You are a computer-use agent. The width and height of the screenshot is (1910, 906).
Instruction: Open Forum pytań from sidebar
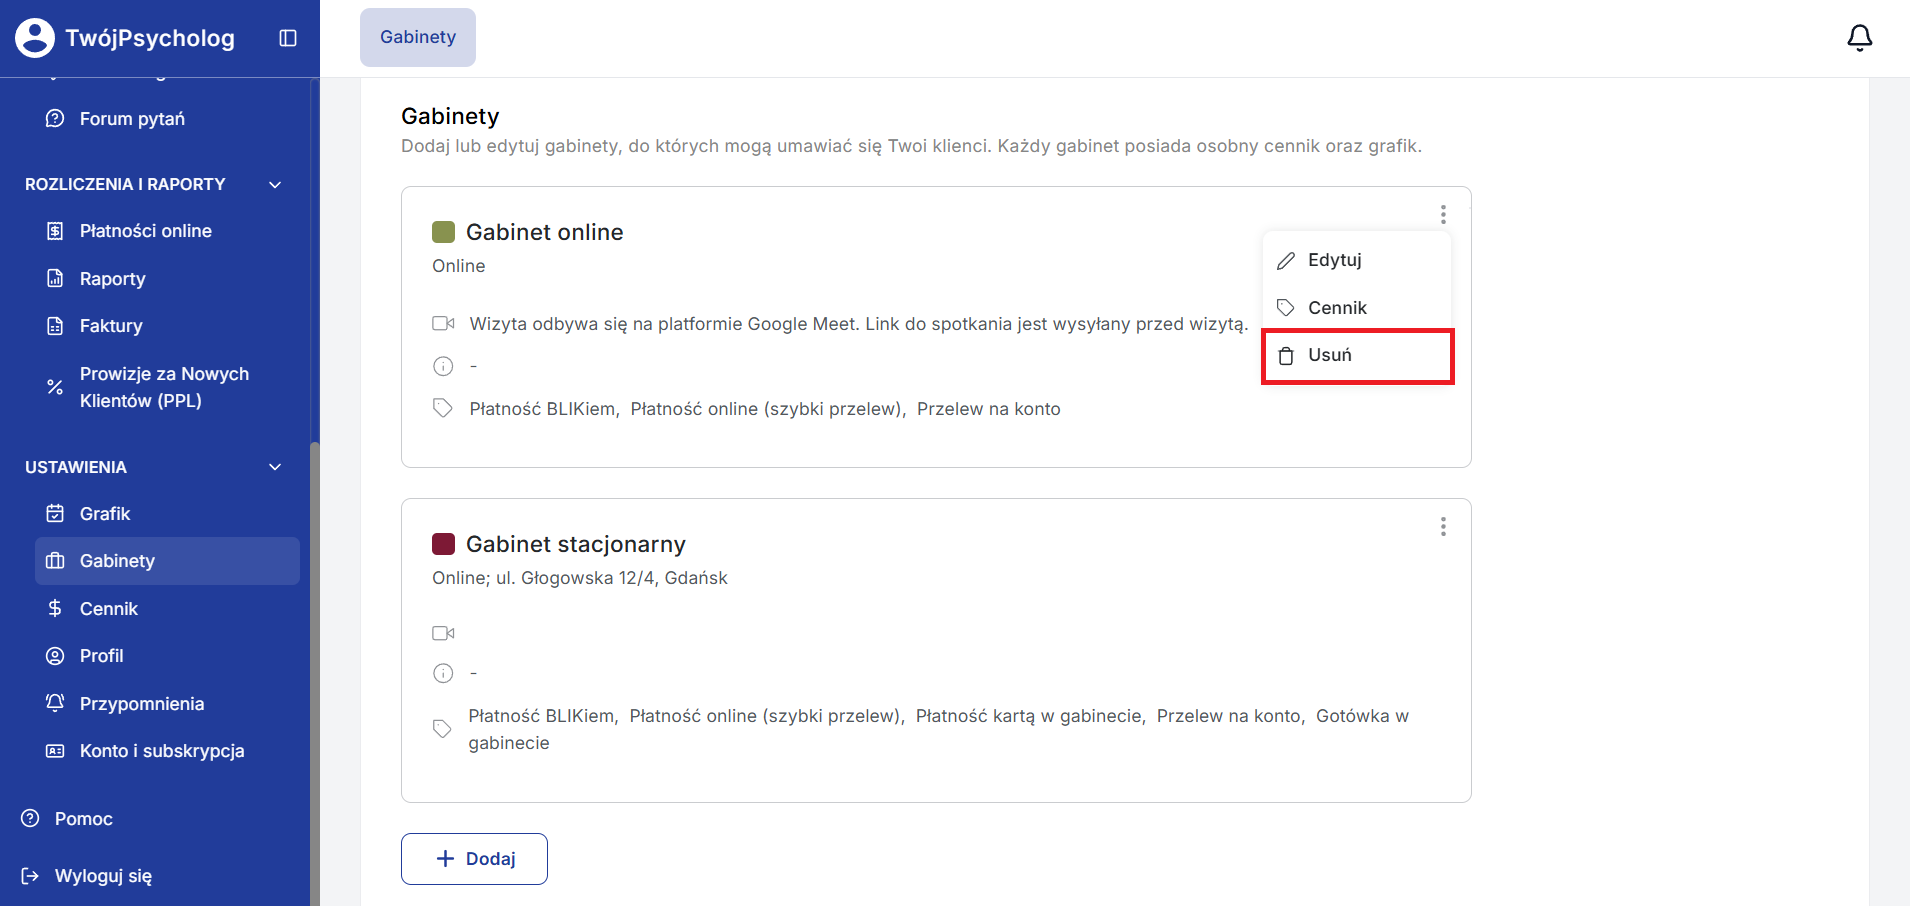[x=132, y=119]
